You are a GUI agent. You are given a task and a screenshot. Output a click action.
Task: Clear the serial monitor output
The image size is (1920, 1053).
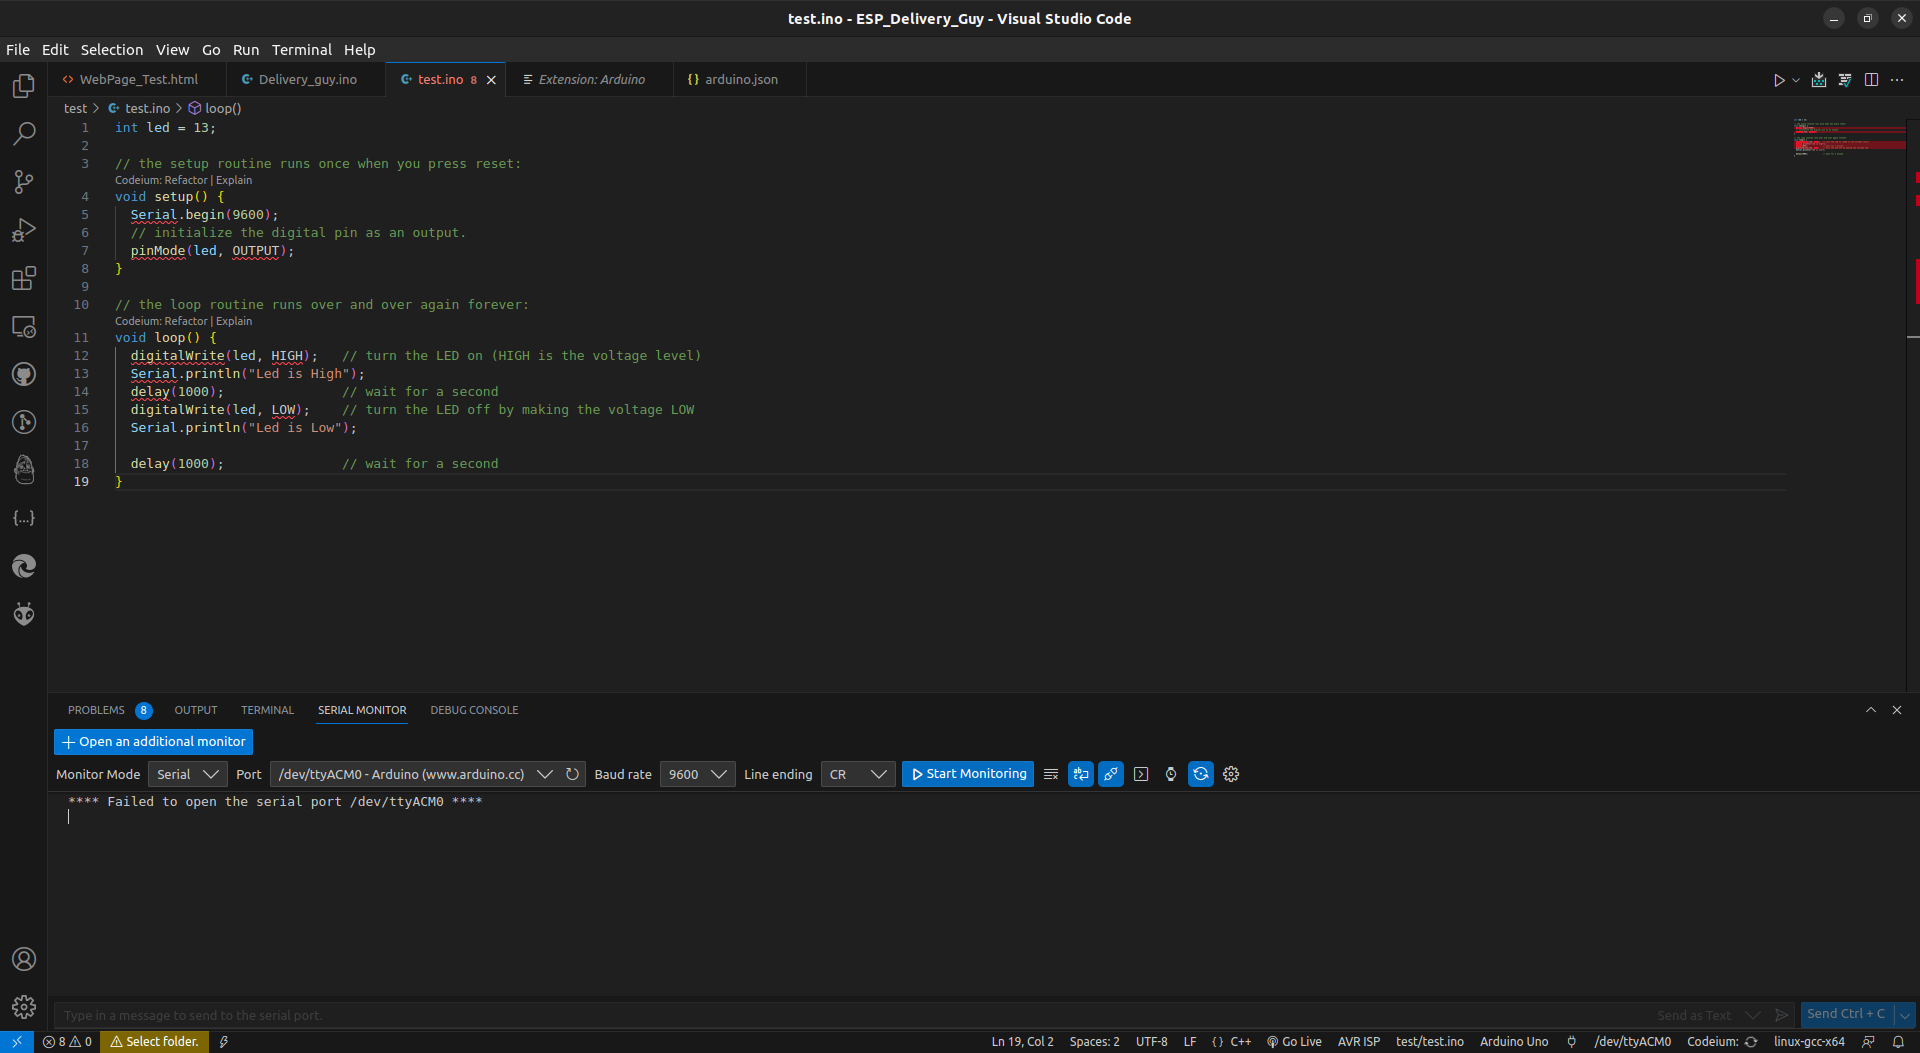(1050, 774)
